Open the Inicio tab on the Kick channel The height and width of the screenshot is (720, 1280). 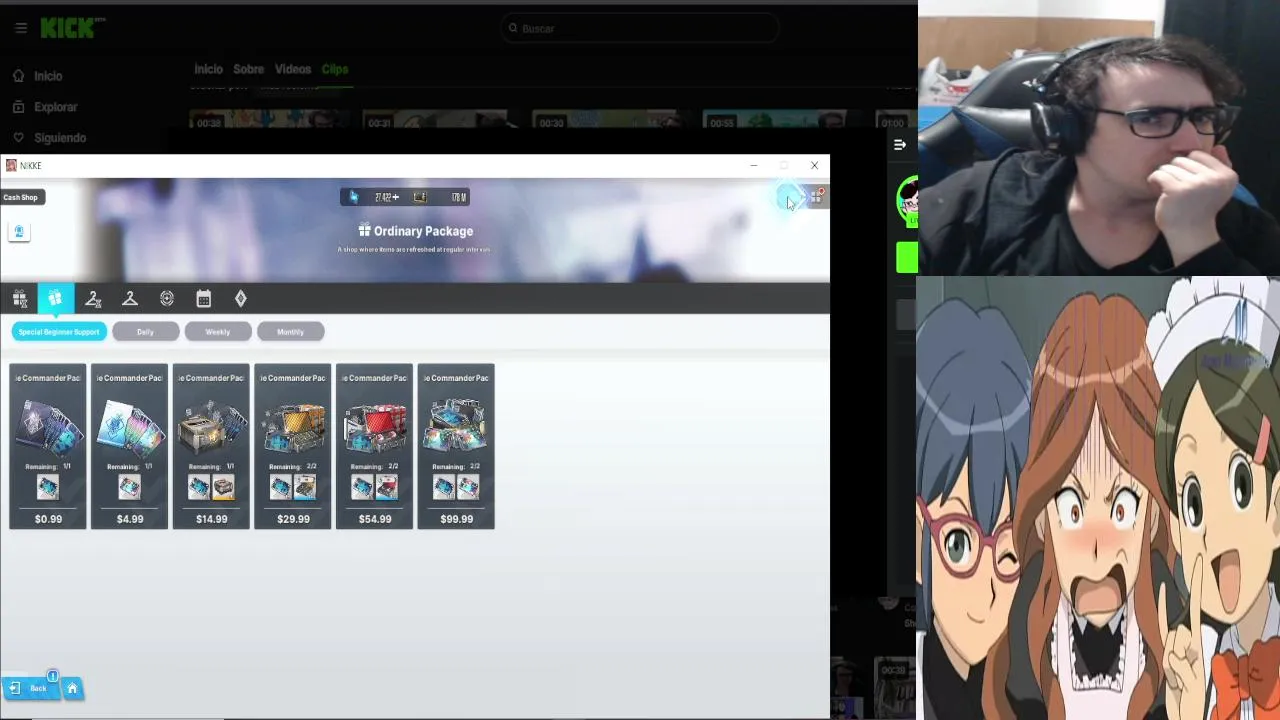click(208, 69)
